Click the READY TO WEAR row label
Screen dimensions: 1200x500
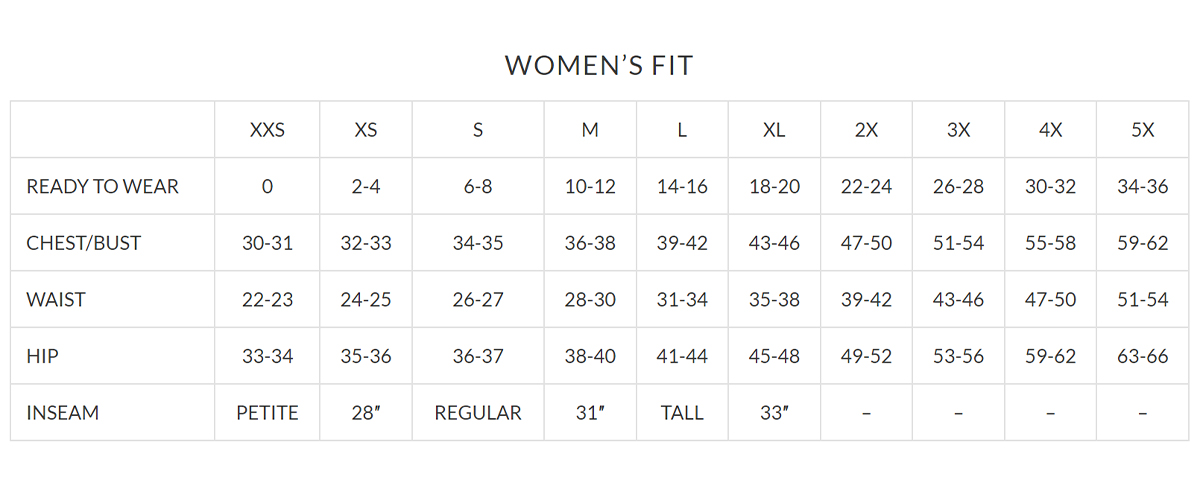[x=103, y=187]
